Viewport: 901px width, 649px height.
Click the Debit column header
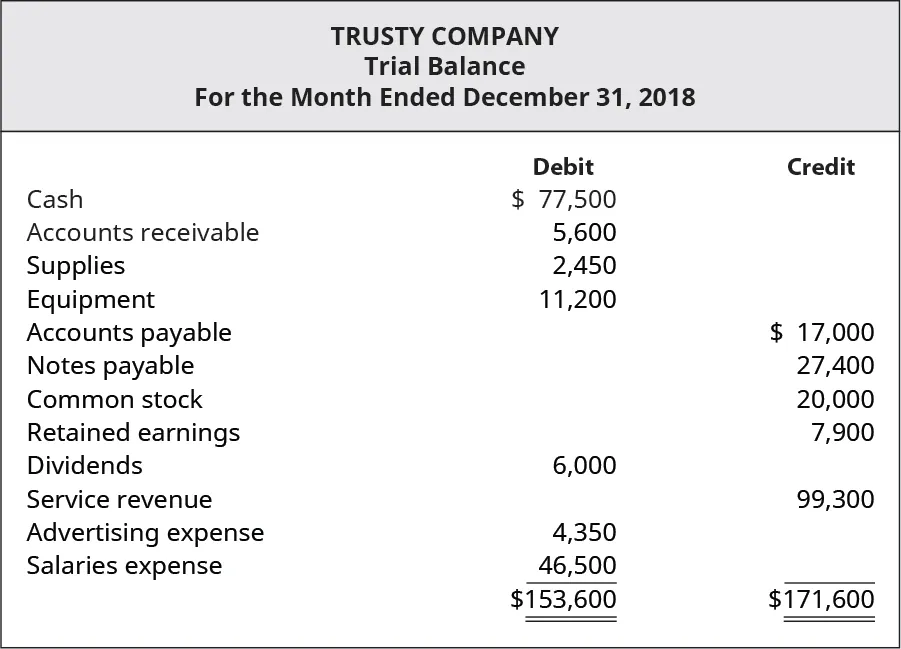pos(563,167)
